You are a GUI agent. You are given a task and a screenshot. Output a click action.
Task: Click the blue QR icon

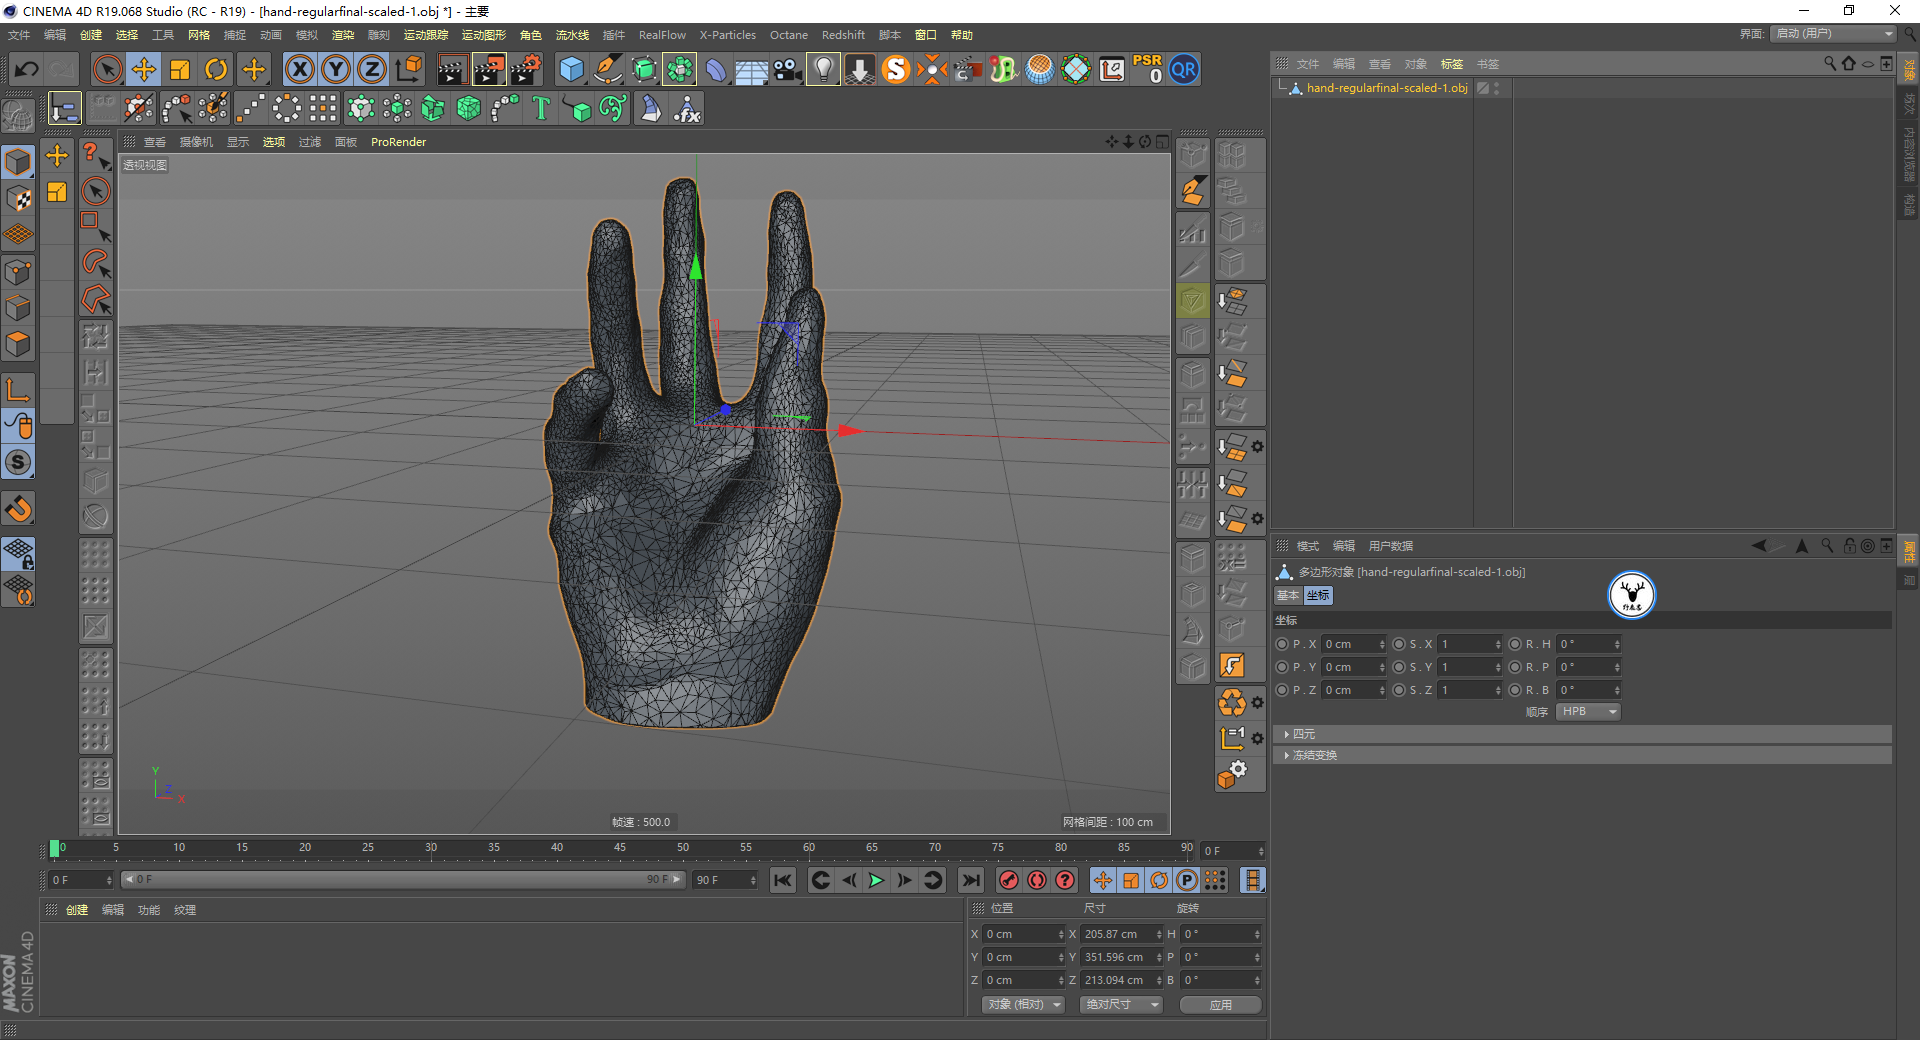1184,69
